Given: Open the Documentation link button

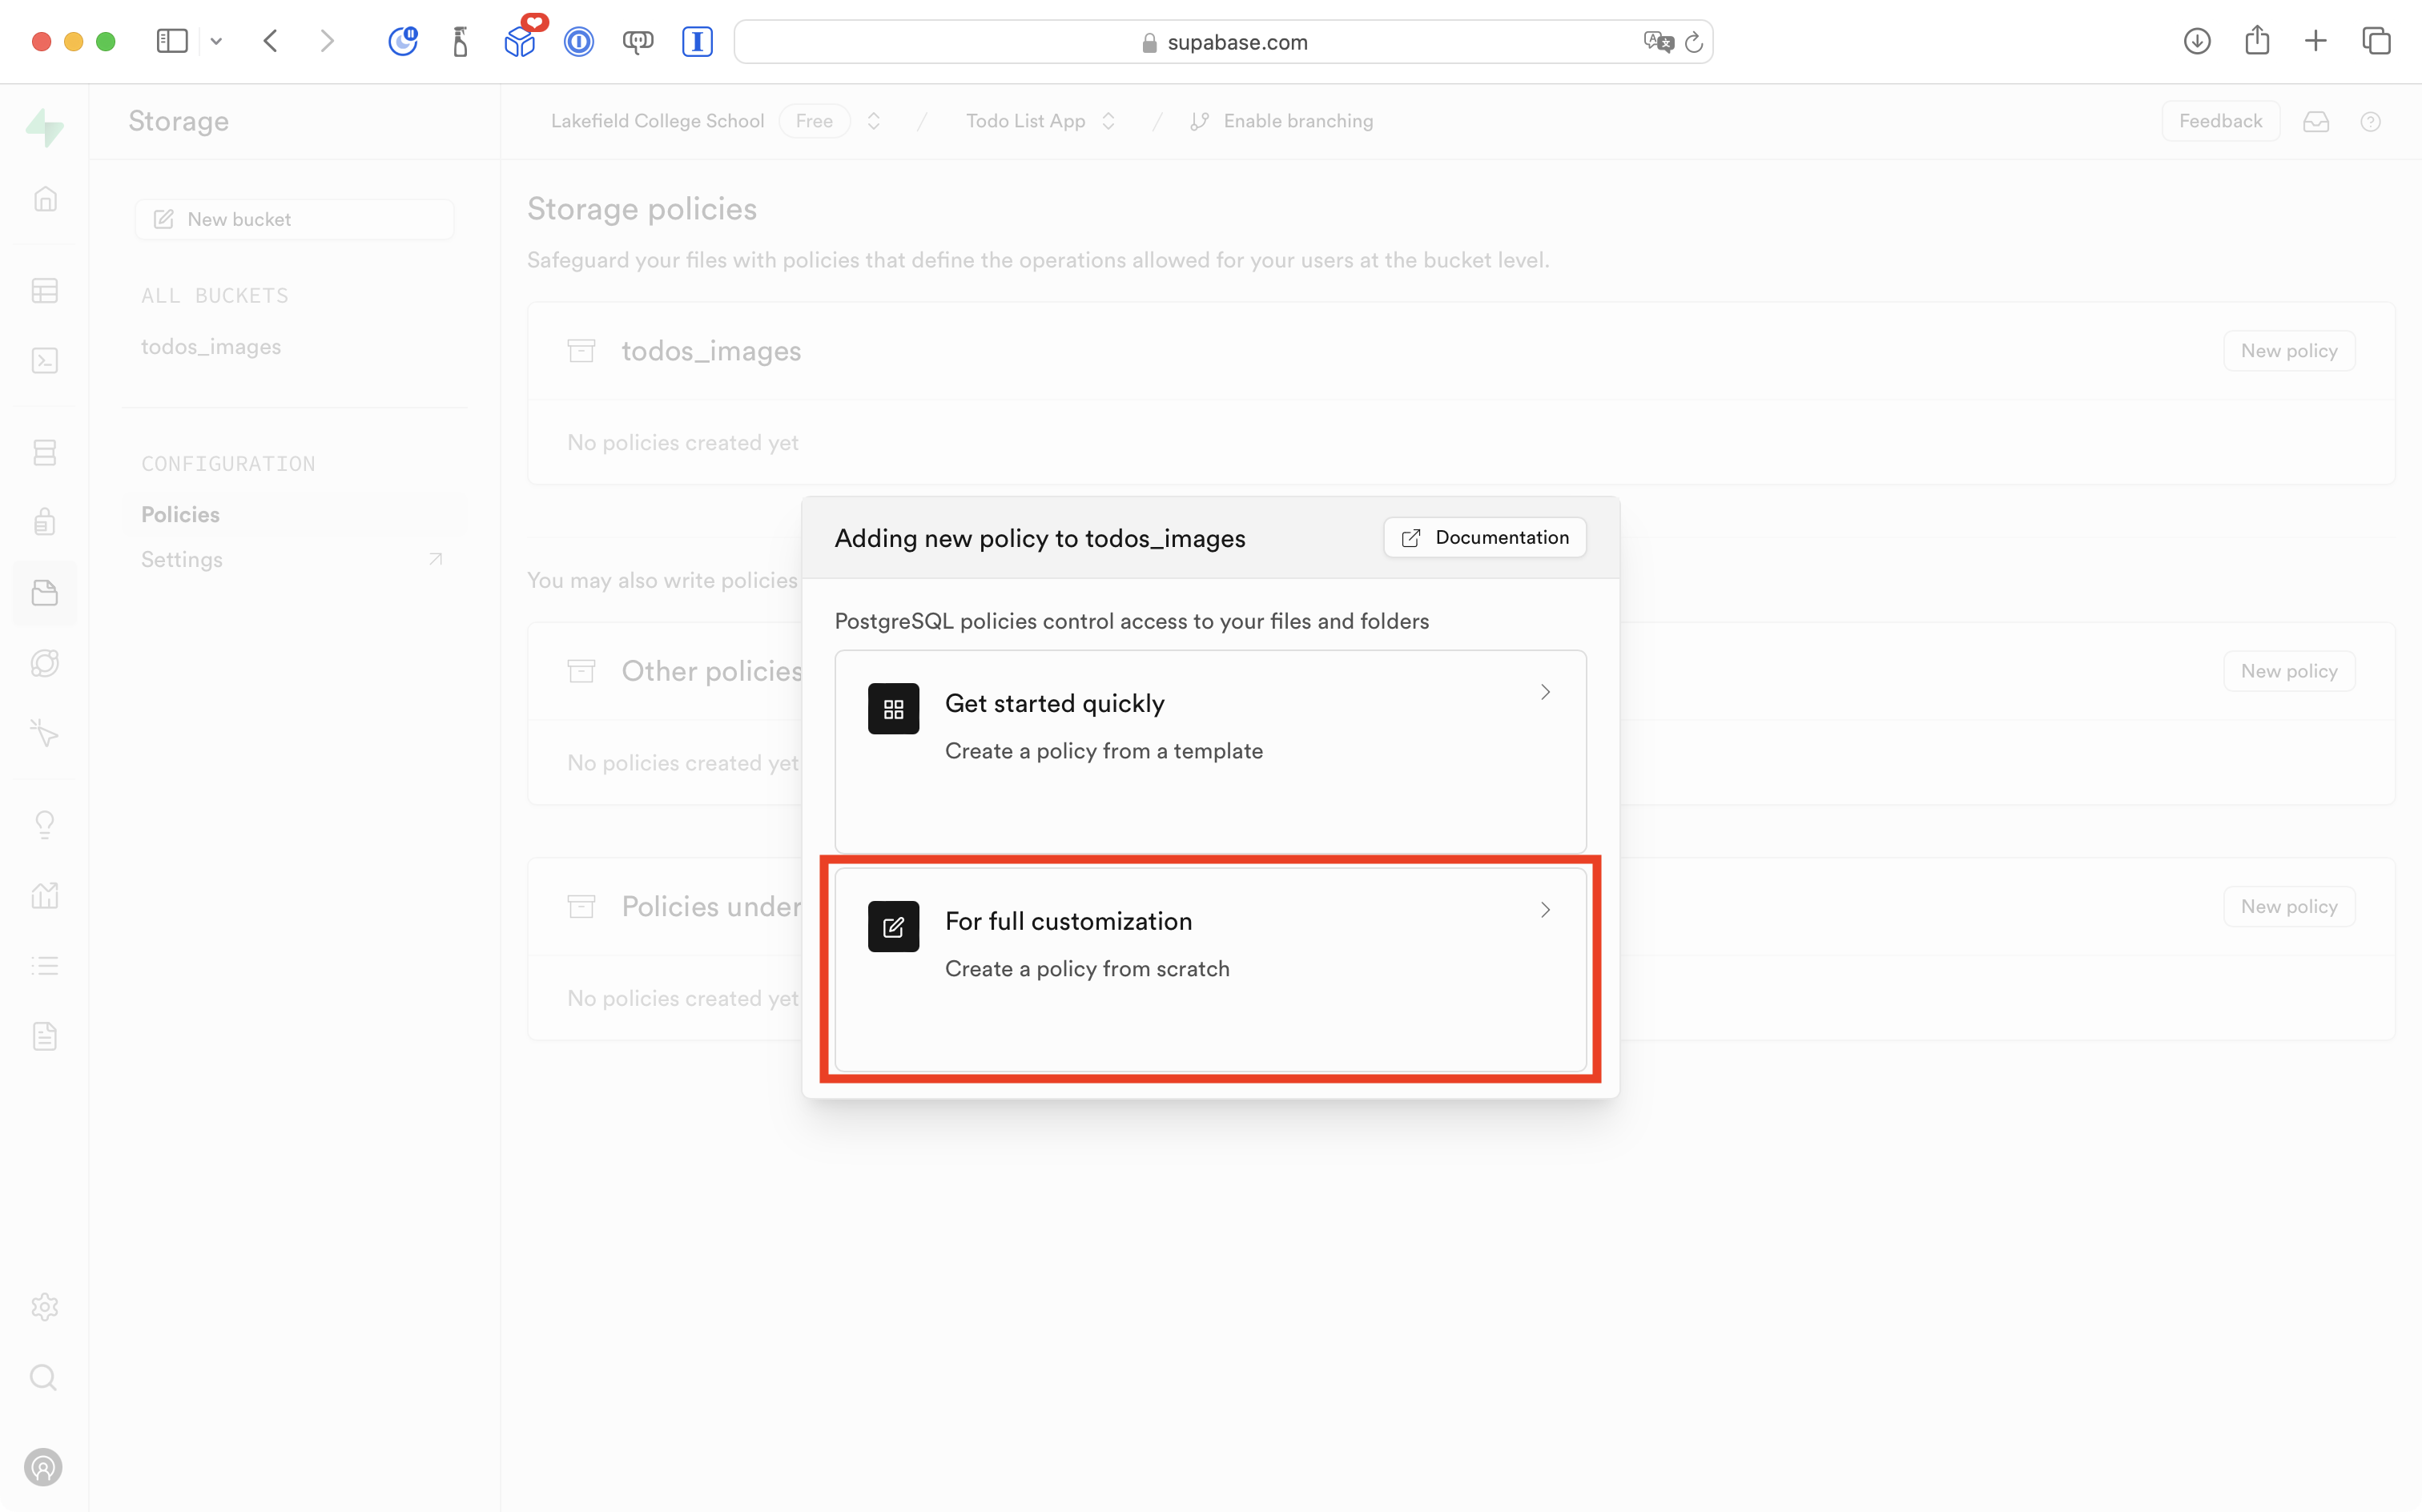Looking at the screenshot, I should 1485,538.
